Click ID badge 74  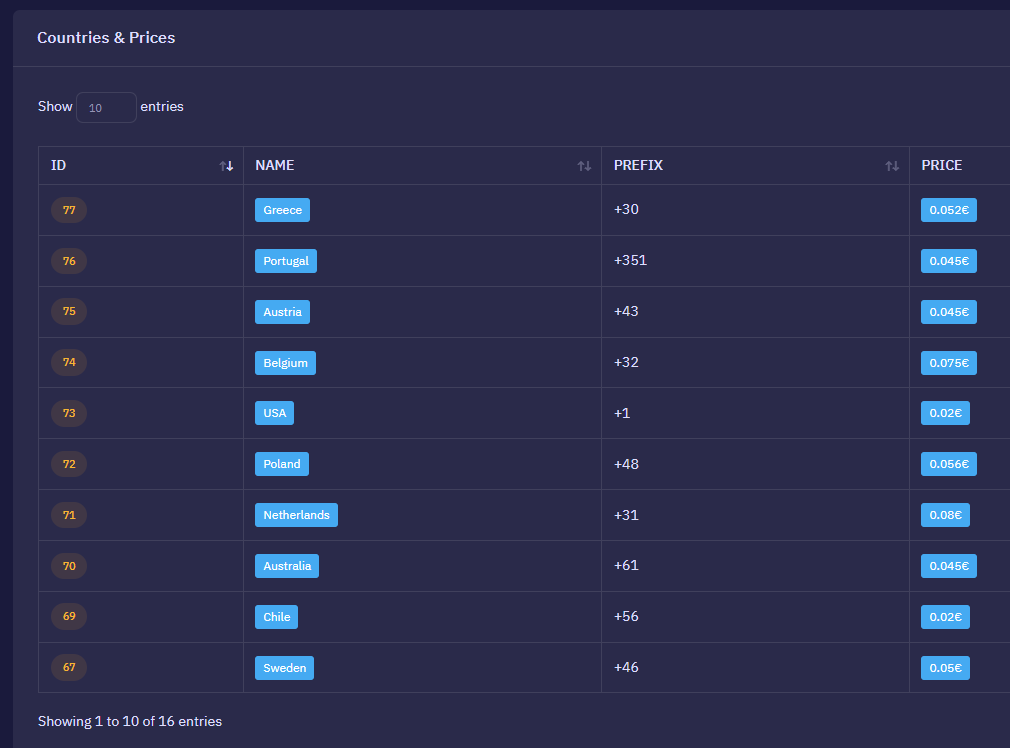(69, 362)
